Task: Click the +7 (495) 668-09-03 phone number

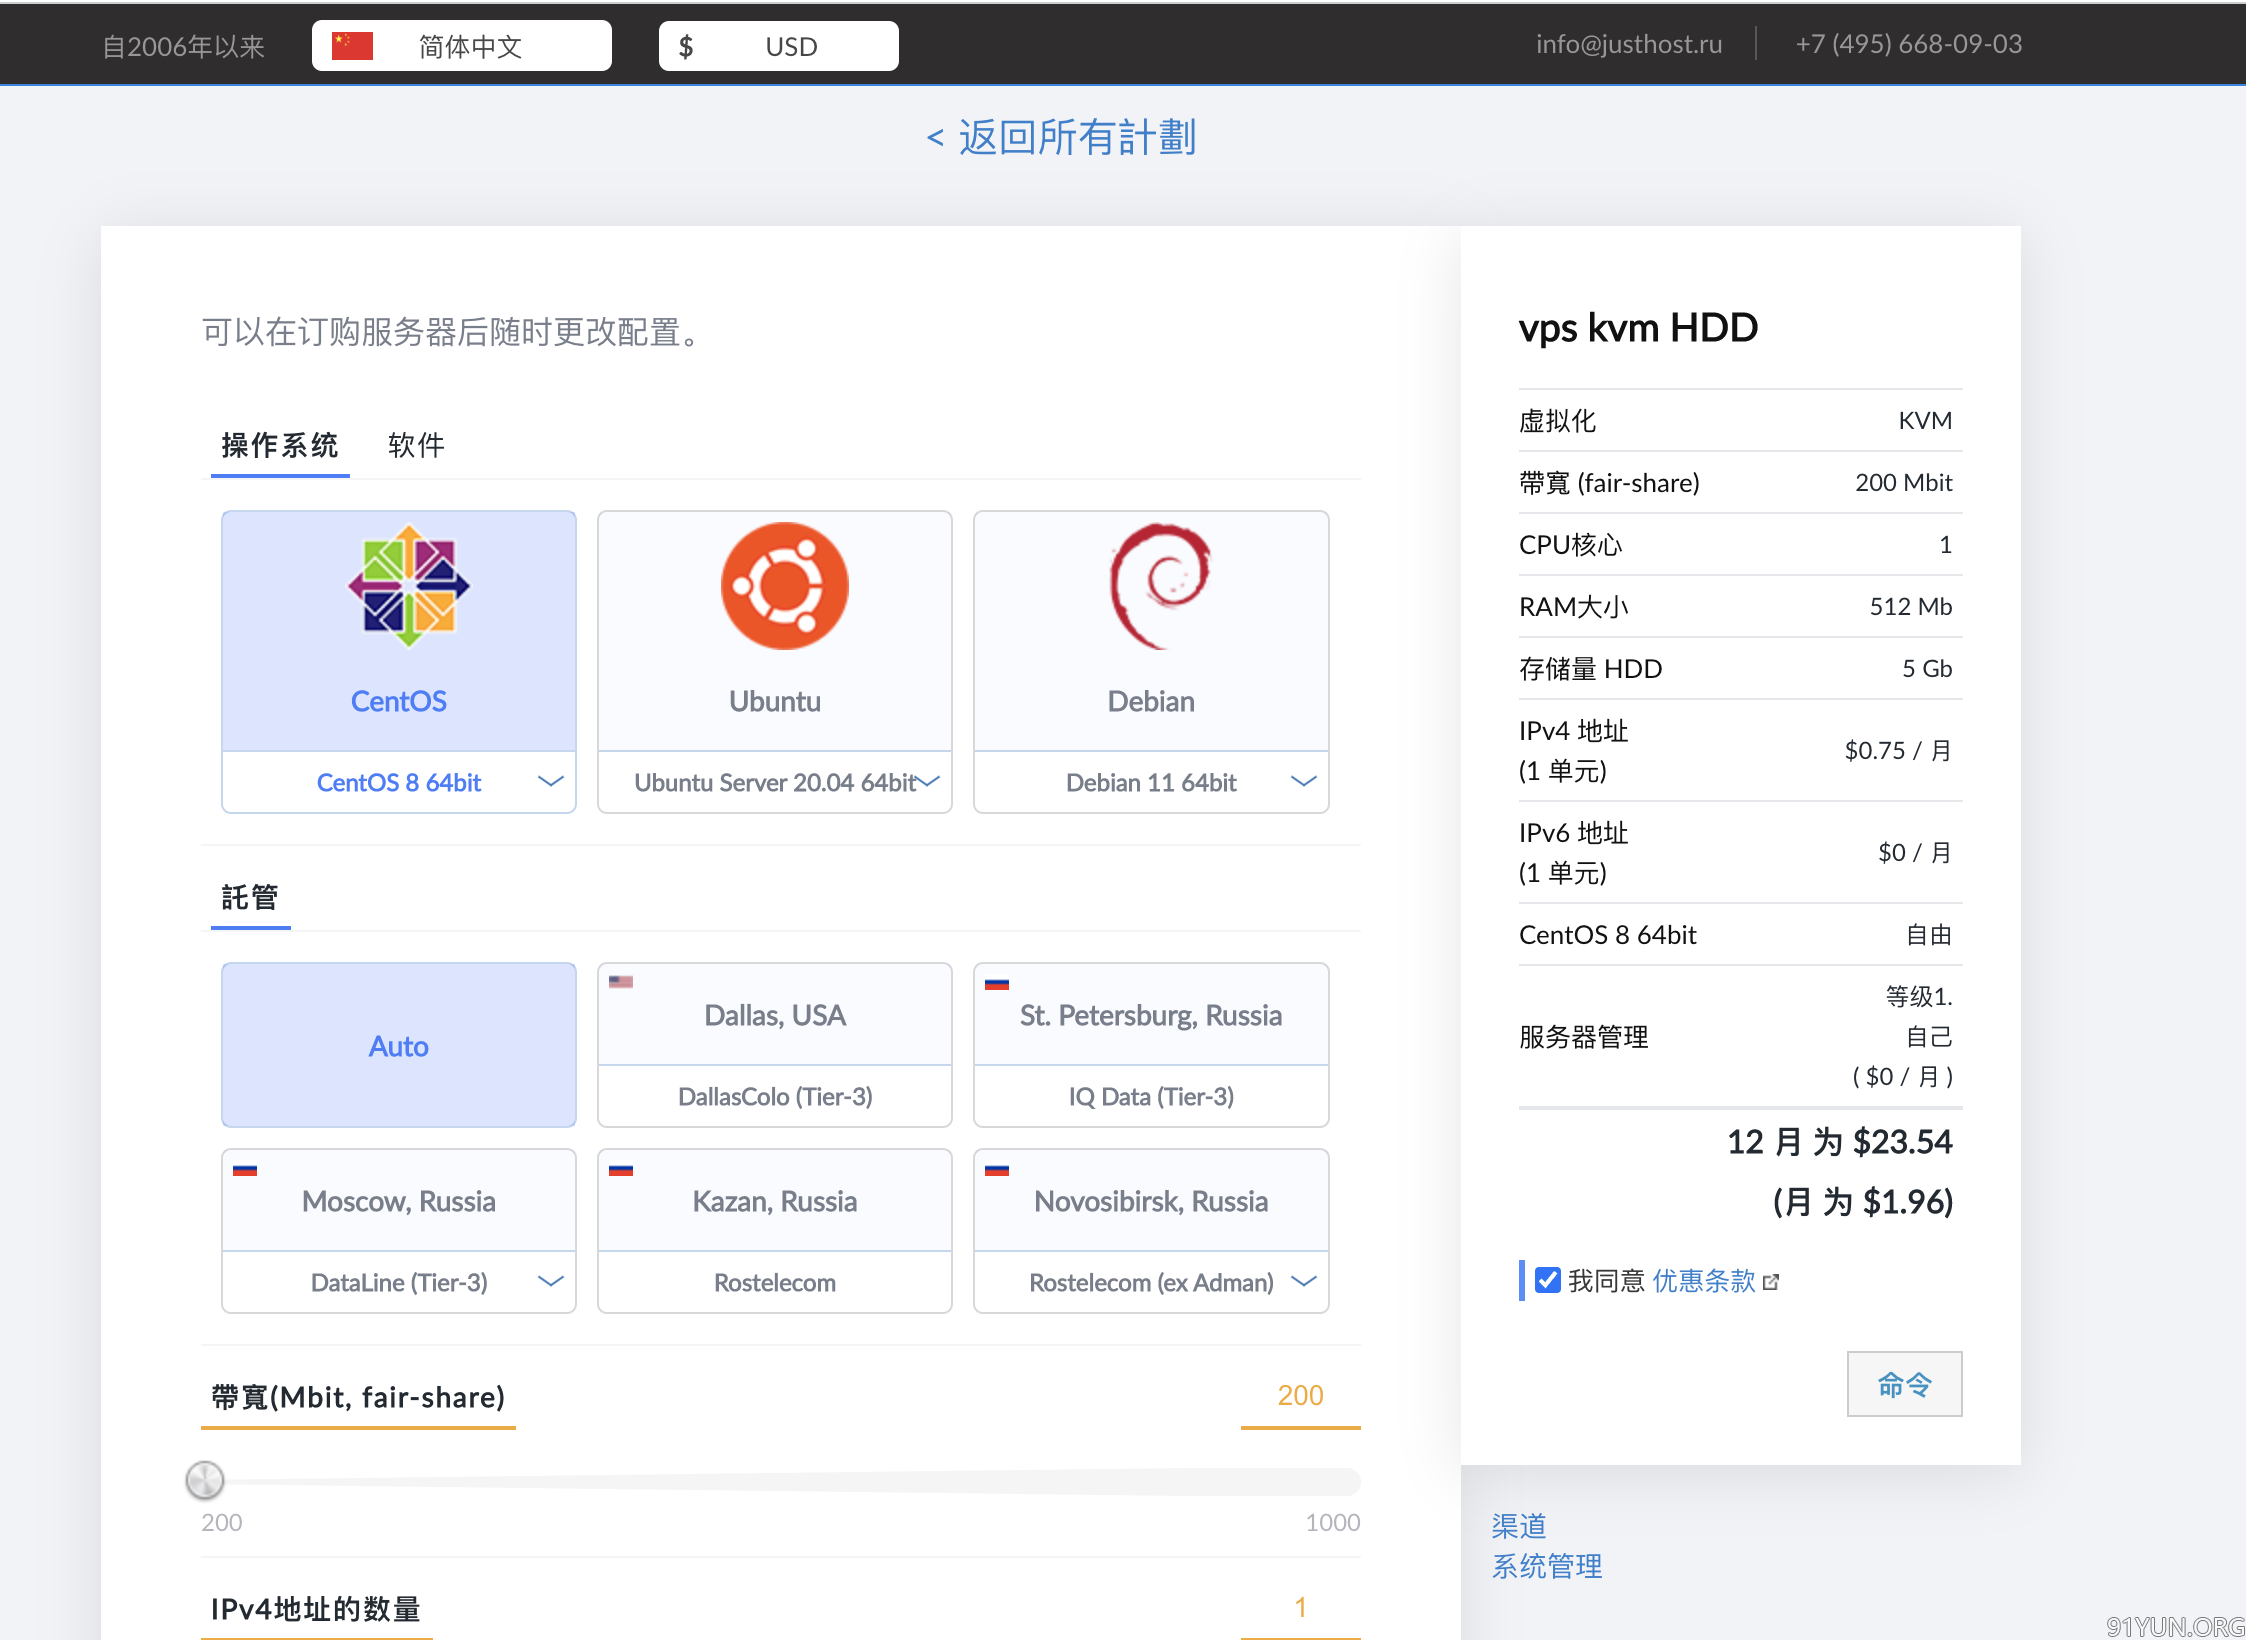Action: [x=1909, y=44]
